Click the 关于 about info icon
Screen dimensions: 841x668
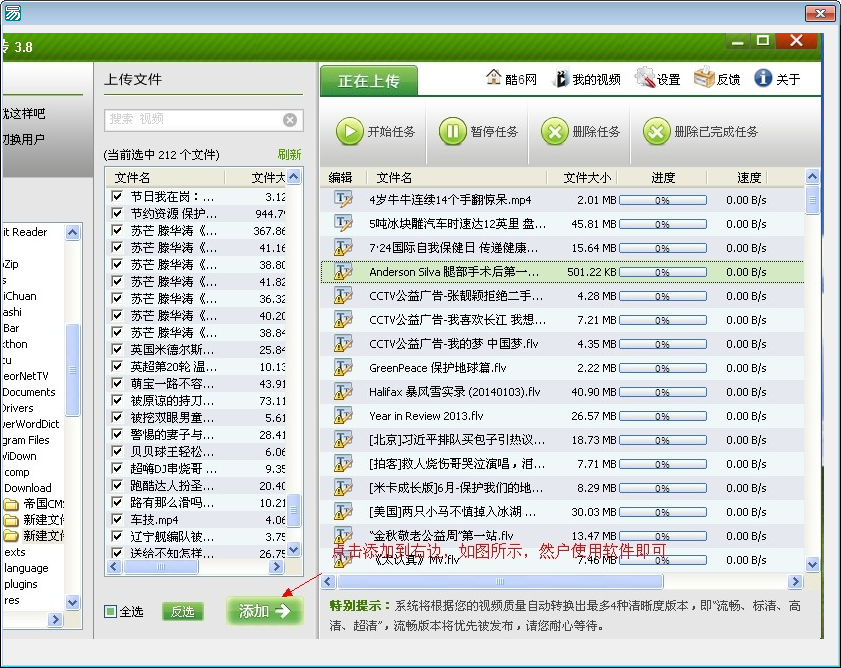(x=763, y=78)
